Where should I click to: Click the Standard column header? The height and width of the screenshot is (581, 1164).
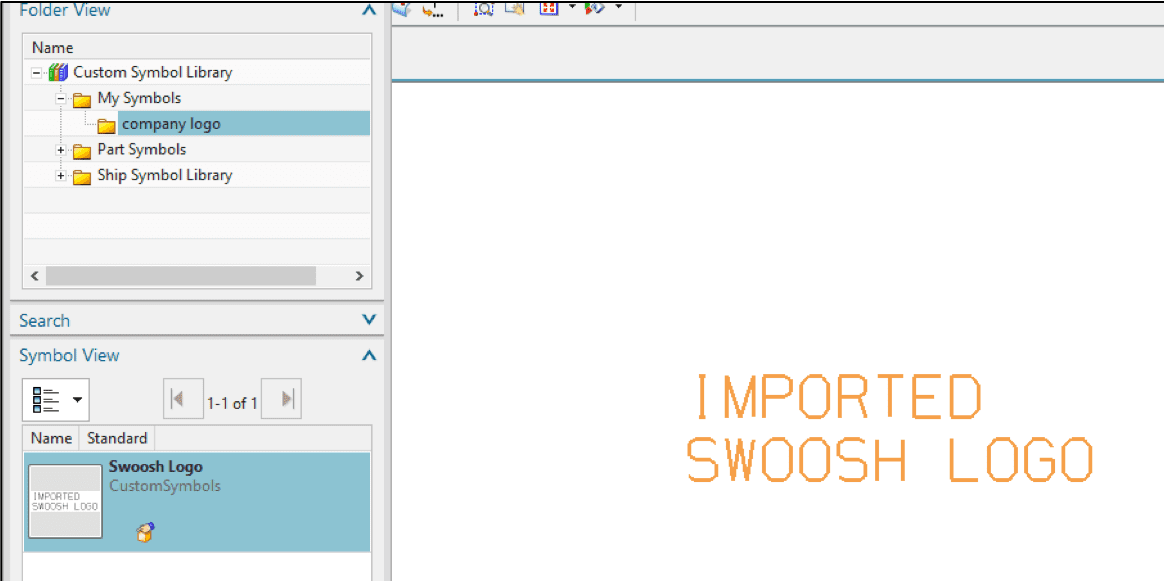116,438
